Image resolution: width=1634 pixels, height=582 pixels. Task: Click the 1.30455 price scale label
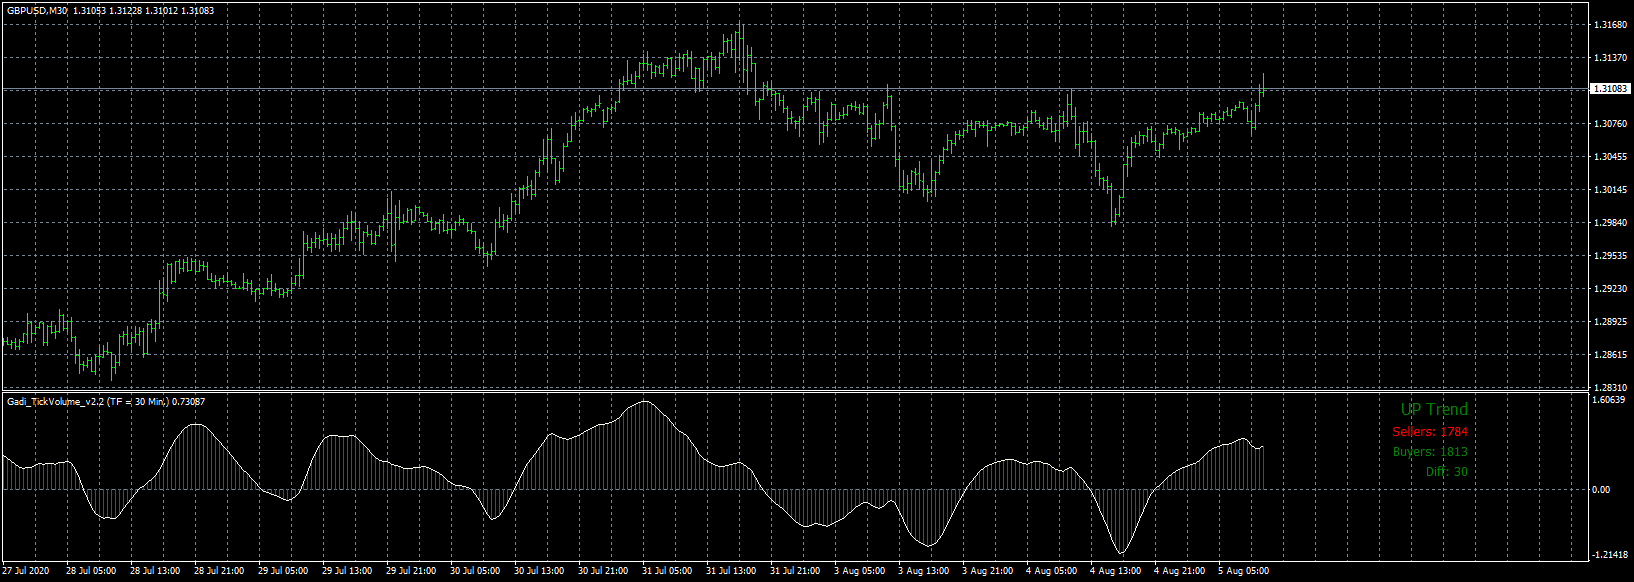(1610, 157)
